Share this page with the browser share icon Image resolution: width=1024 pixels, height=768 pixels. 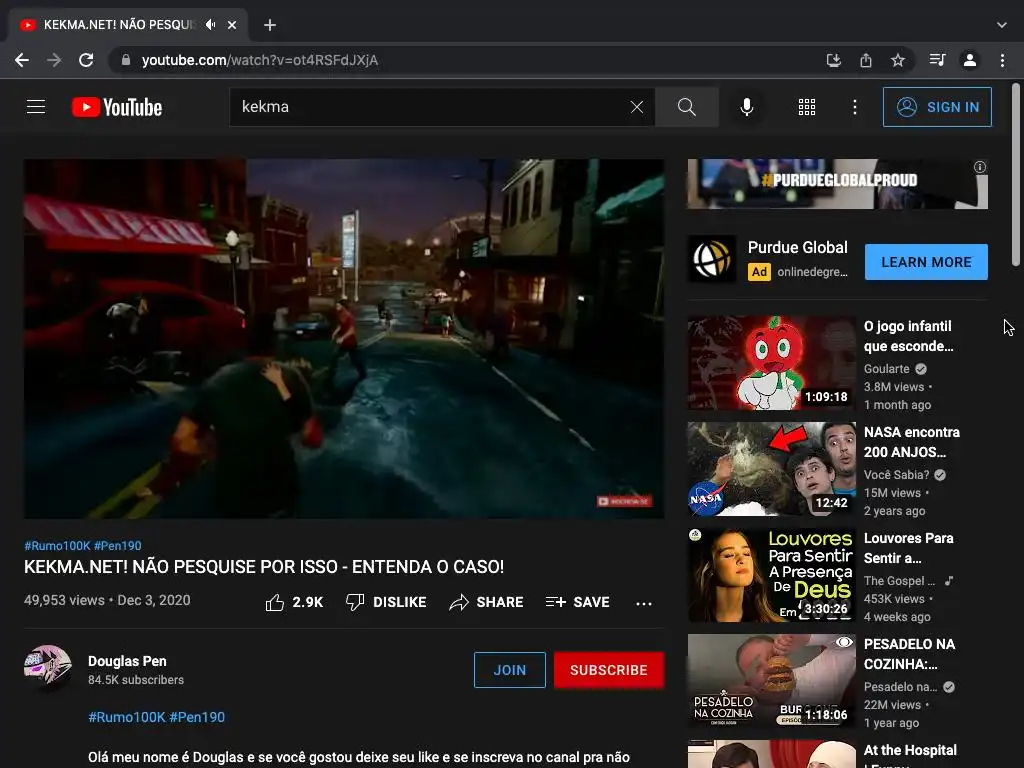click(x=865, y=60)
